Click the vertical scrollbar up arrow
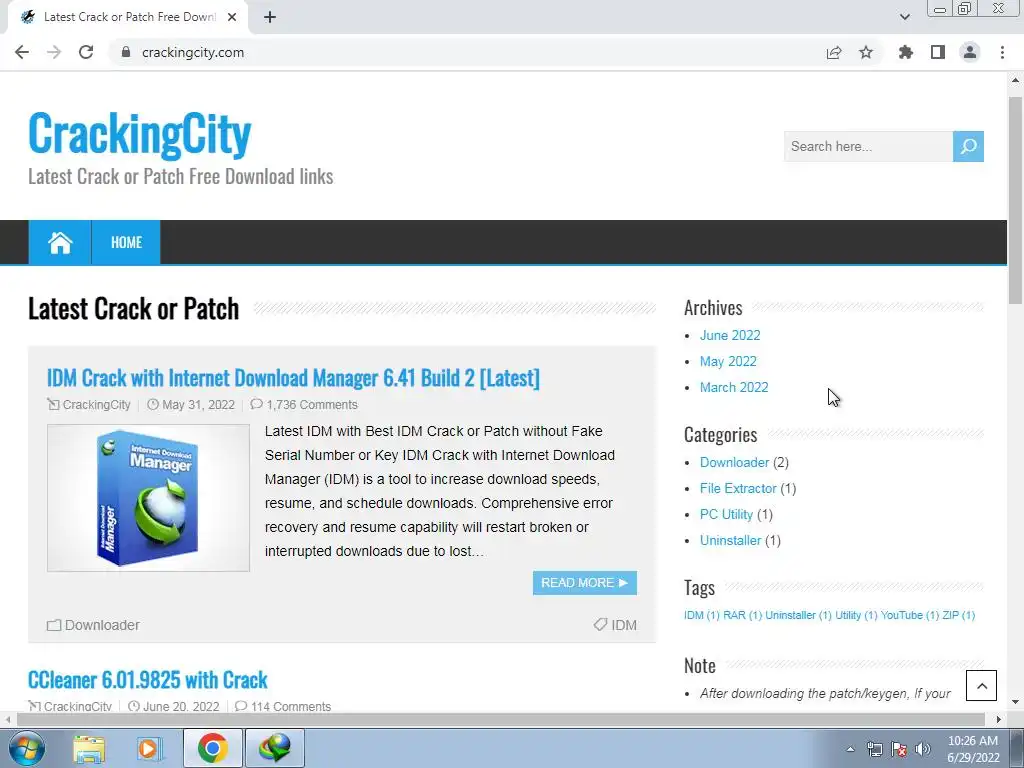The height and width of the screenshot is (768, 1024). pos(1016,80)
